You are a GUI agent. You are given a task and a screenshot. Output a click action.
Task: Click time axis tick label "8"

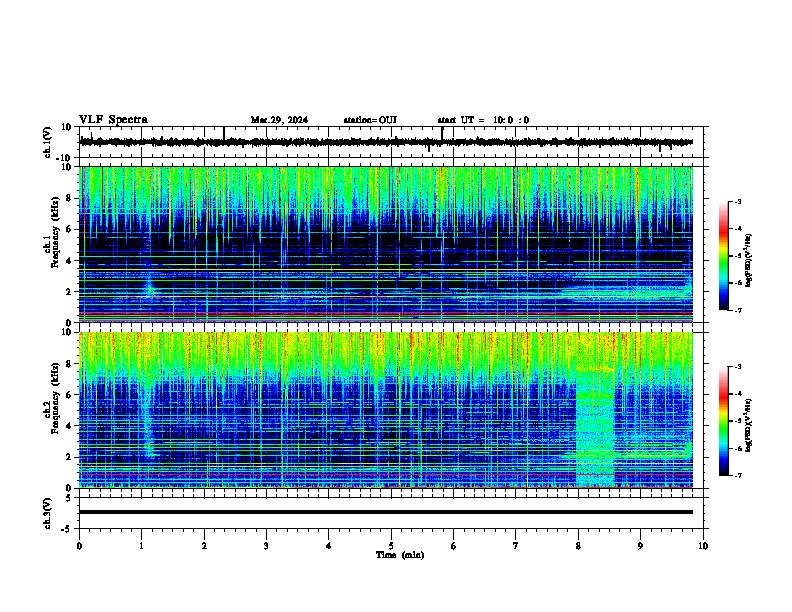(578, 546)
